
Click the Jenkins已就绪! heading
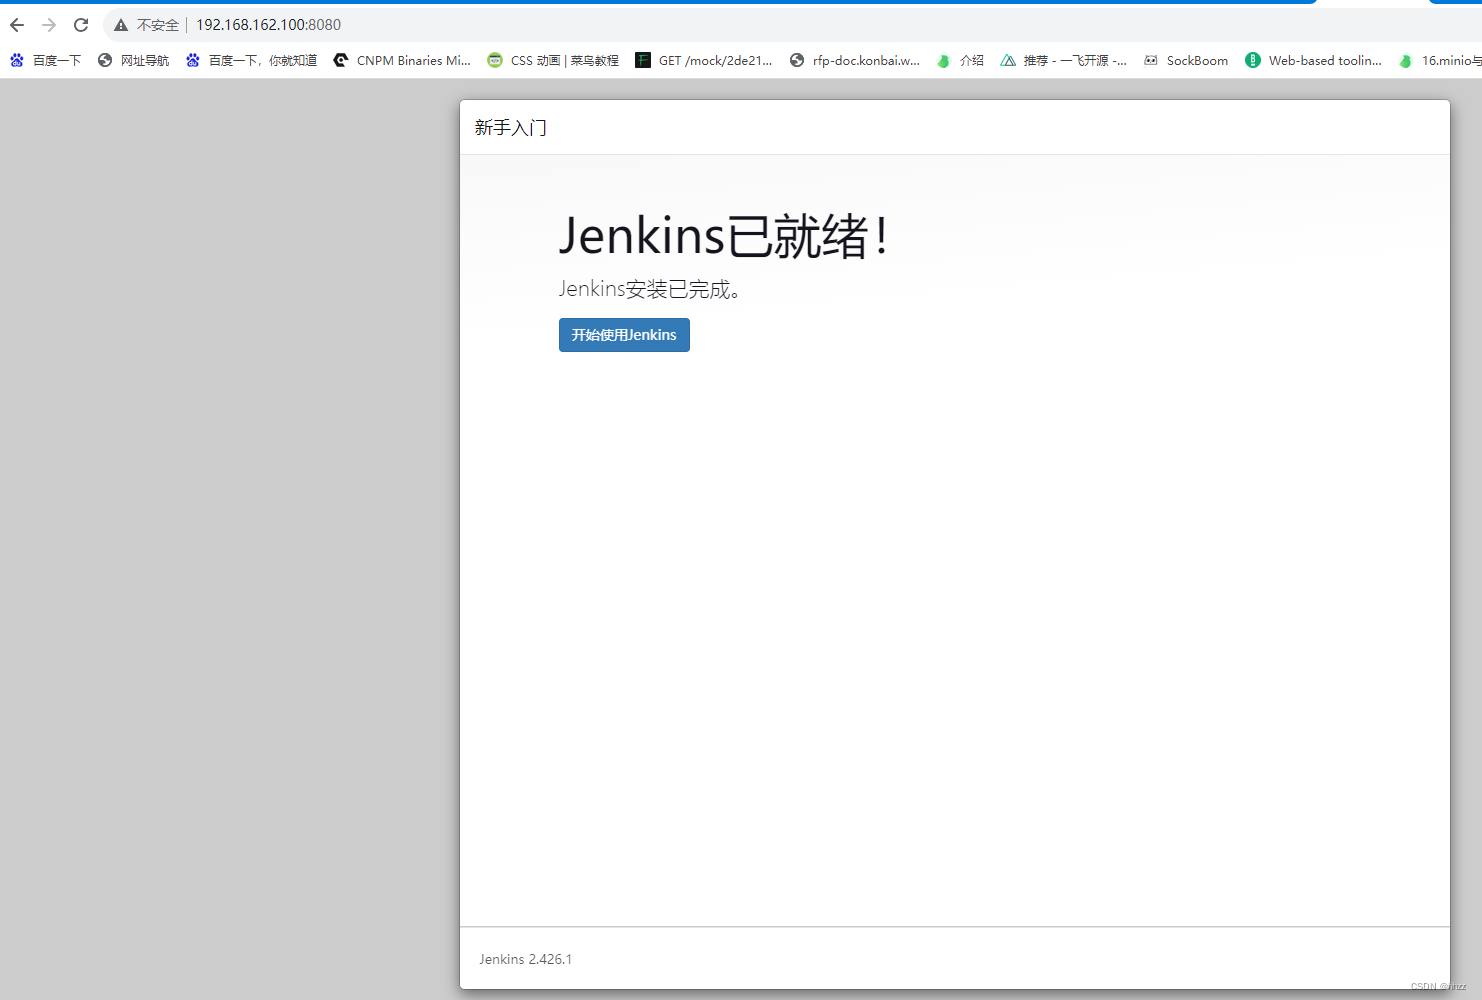(723, 236)
